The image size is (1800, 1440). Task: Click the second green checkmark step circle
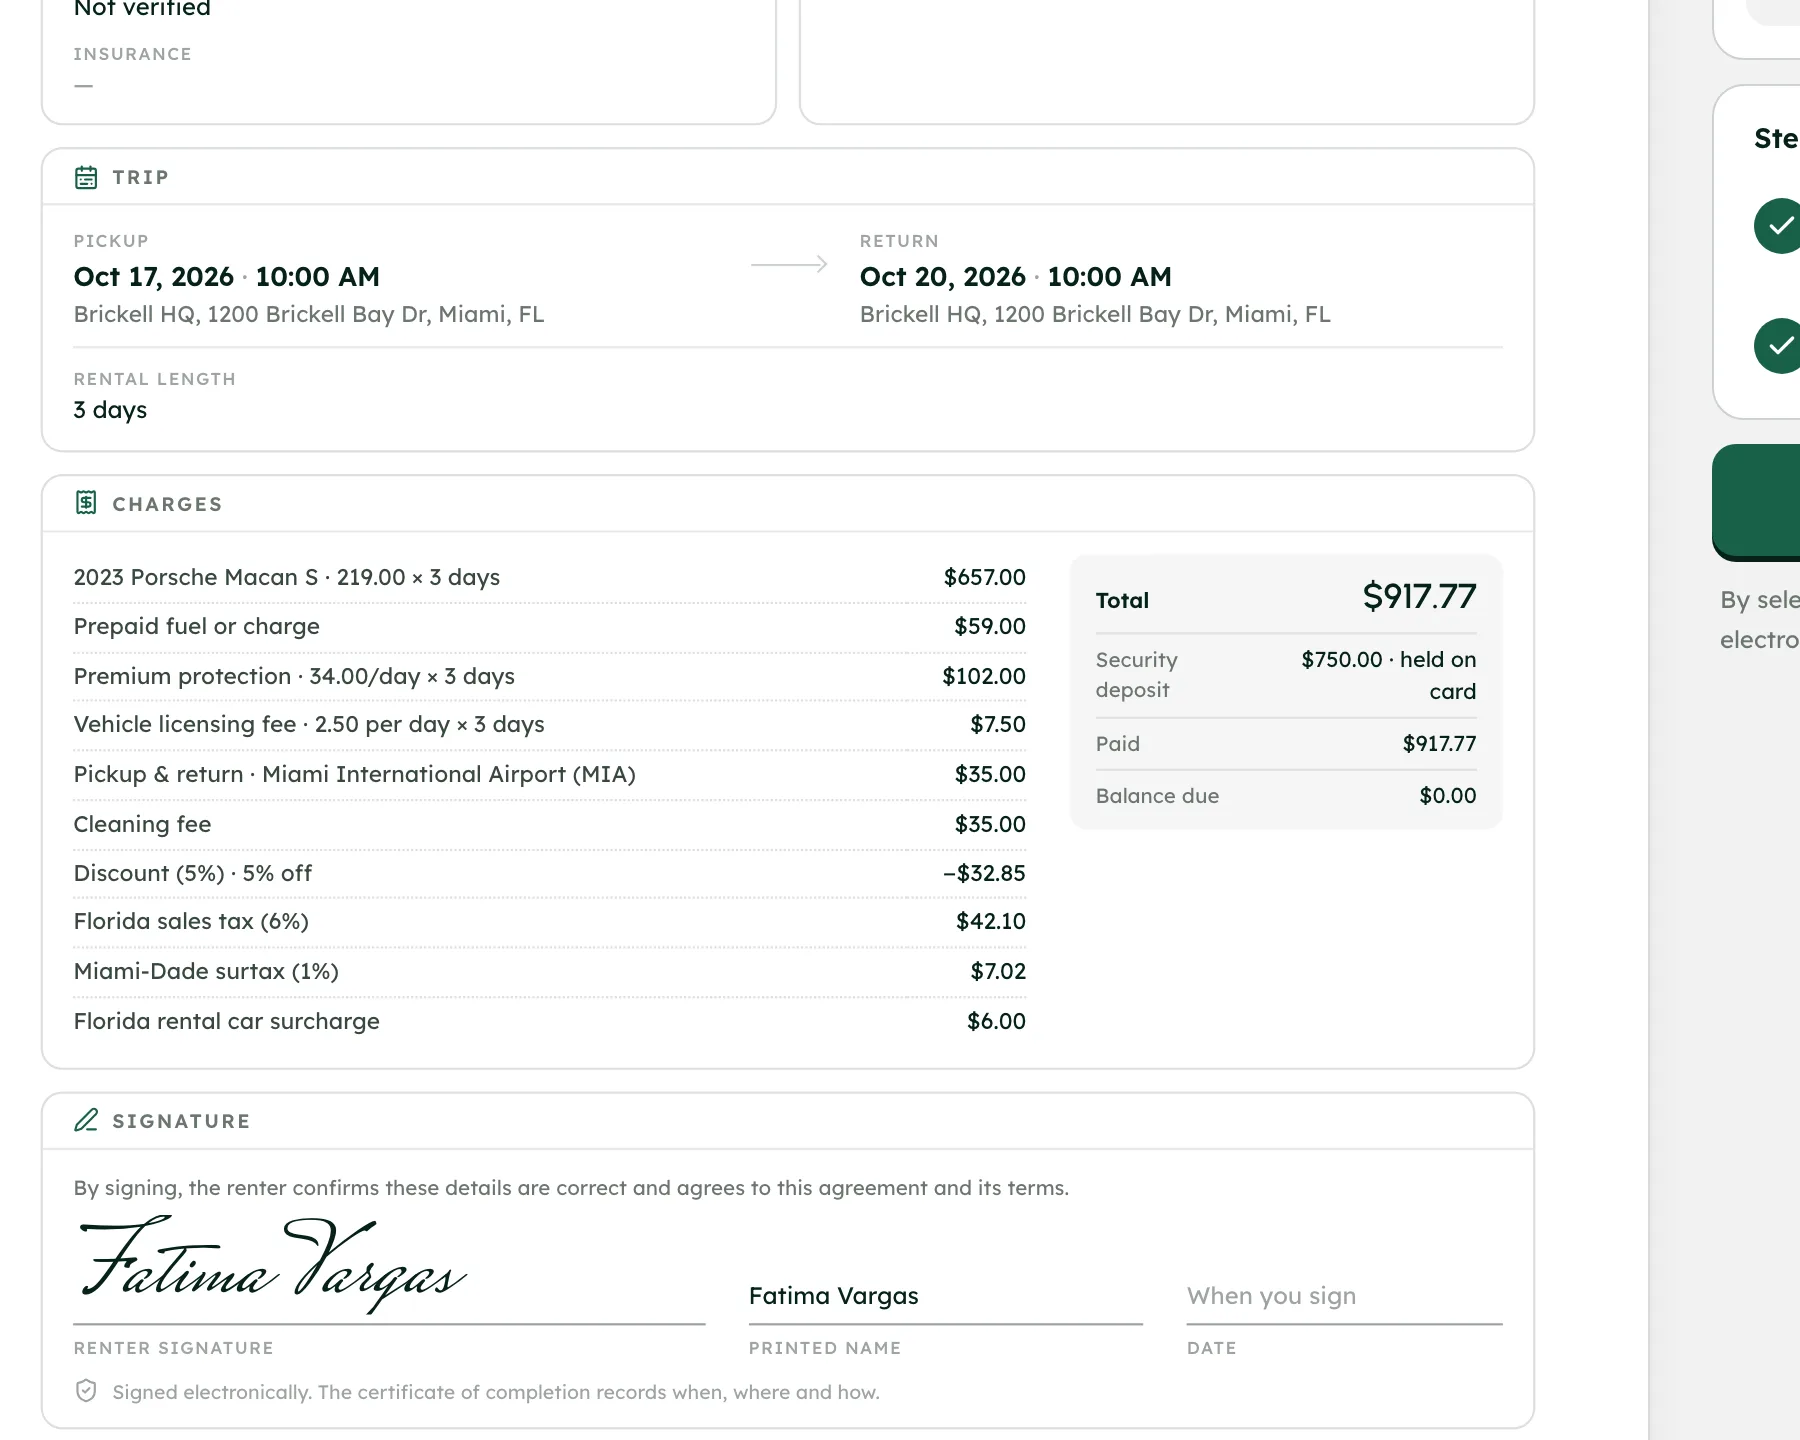point(1777,346)
